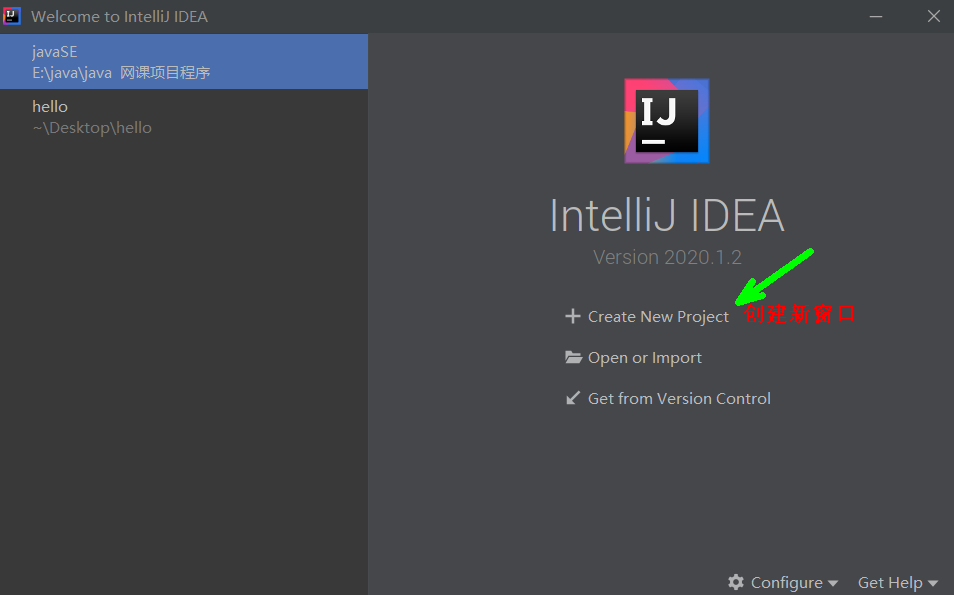
Task: Click the arrow icon beside Get from Version Control
Action: pos(573,398)
